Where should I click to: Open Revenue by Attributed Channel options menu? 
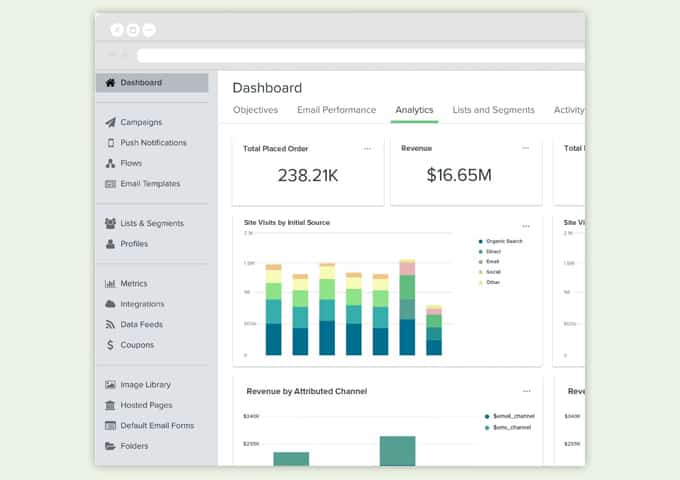(526, 391)
